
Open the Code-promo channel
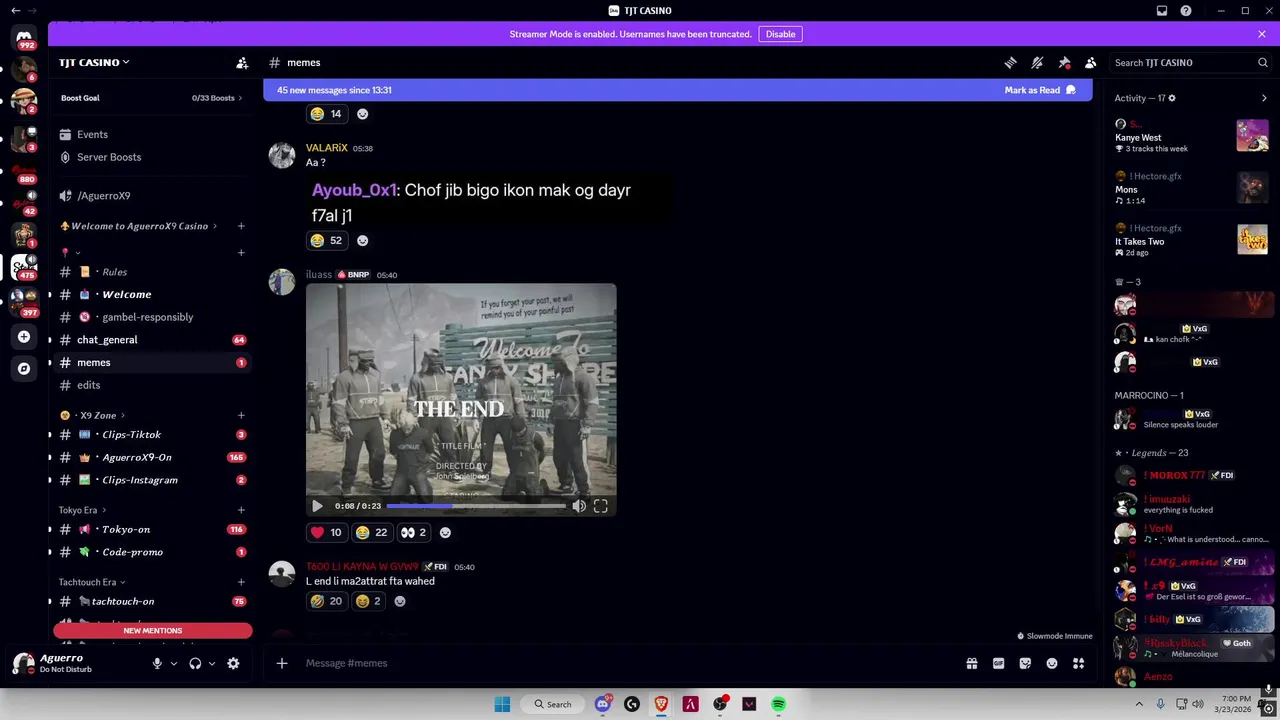[151, 552]
